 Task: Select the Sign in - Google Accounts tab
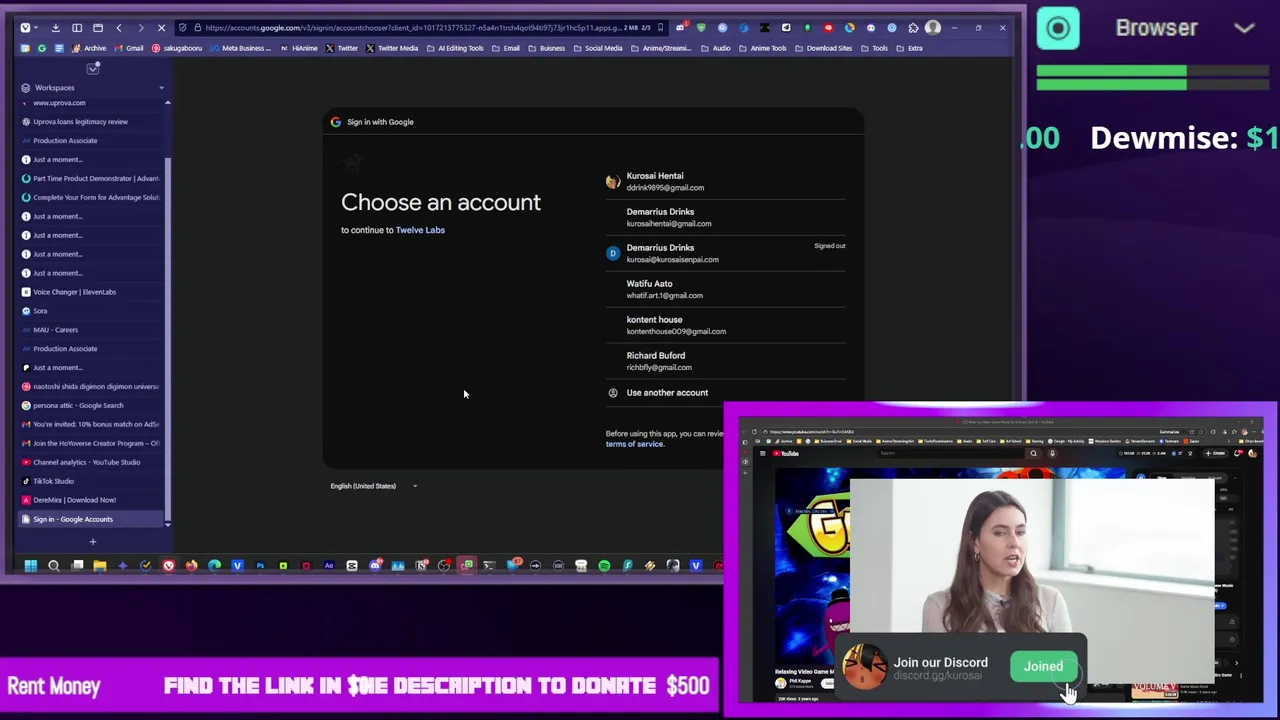tap(90, 519)
